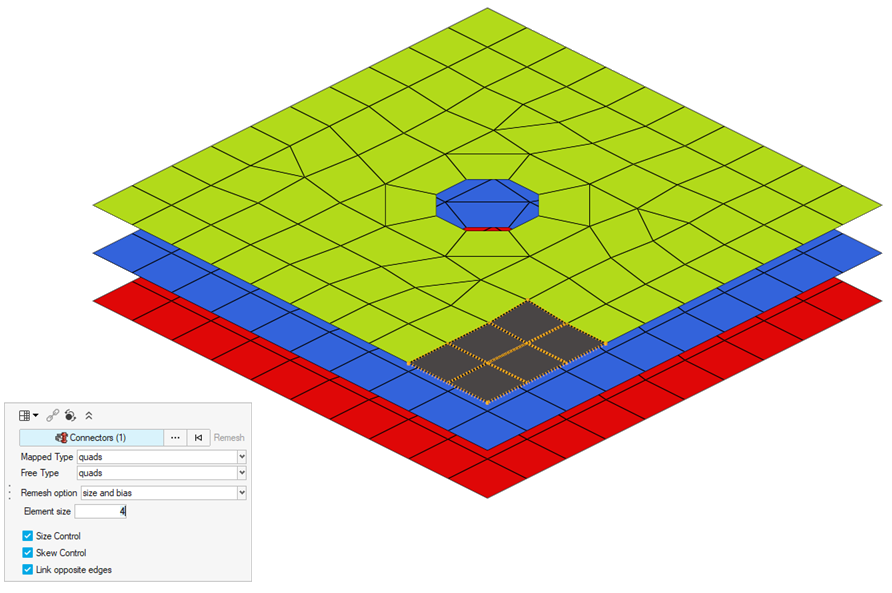892x593 pixels.
Task: Uncheck the Skew Control checkbox
Action: pos(27,553)
